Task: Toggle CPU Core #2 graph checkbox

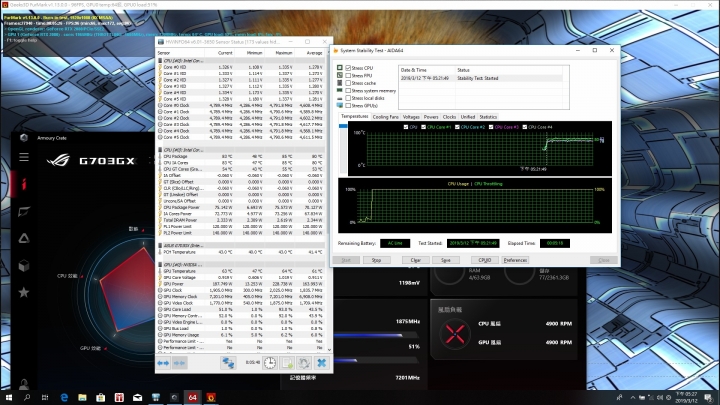Action: pos(457,127)
